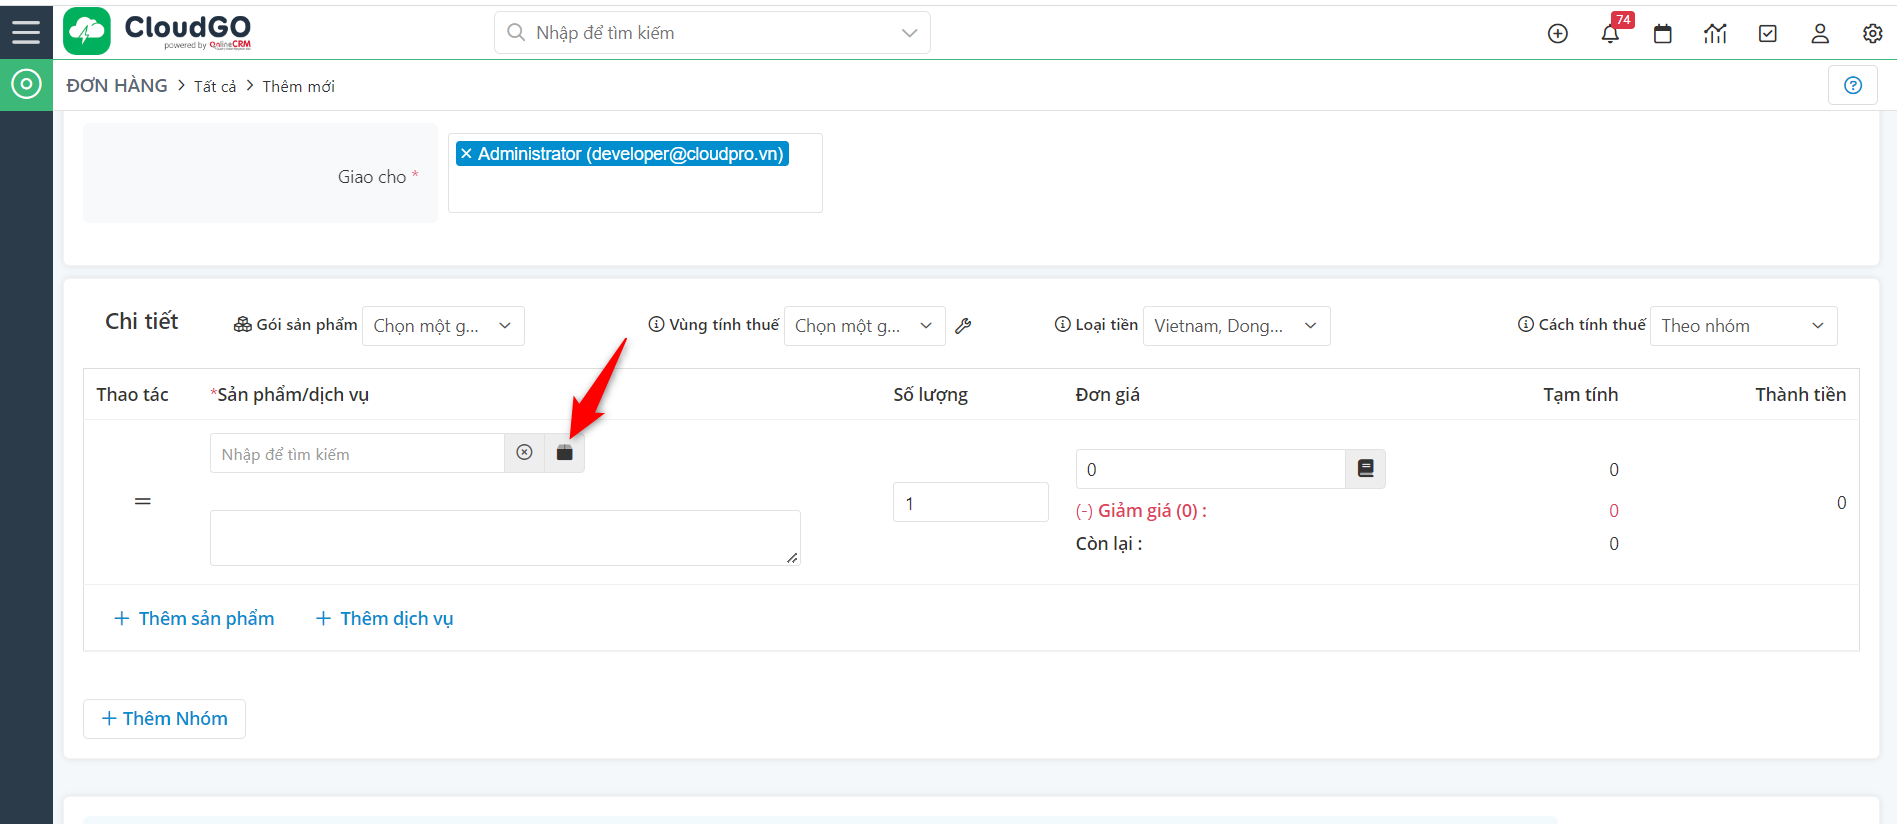
Task: Open the reports chart icon
Action: coord(1715,34)
